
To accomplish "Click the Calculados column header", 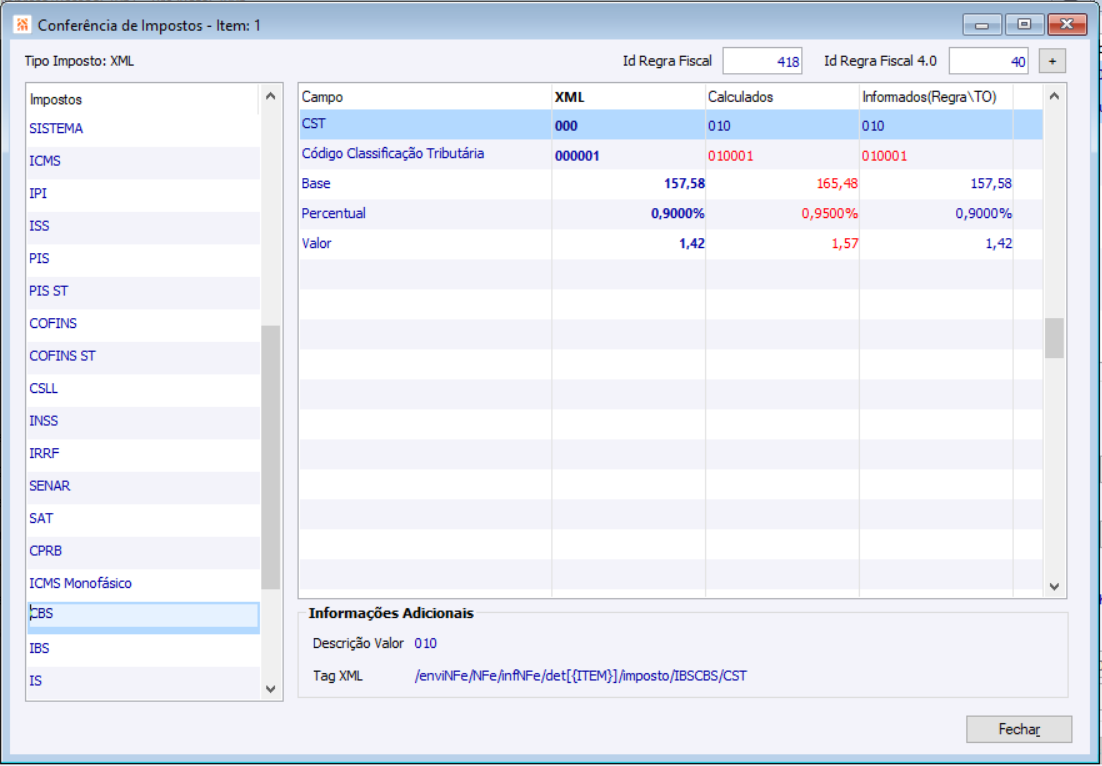I will click(x=782, y=97).
